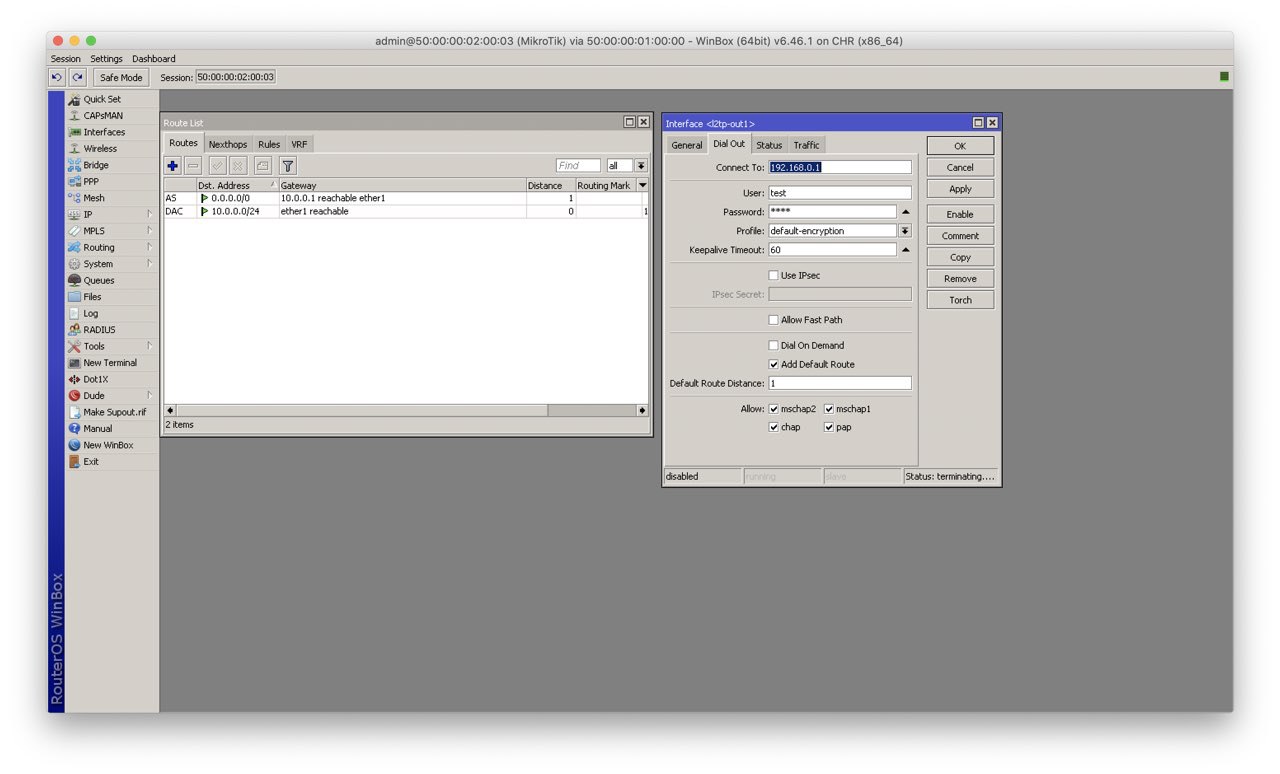Open Wireless sidebar entry
The height and width of the screenshot is (774, 1280).
pyautogui.click(x=100, y=149)
